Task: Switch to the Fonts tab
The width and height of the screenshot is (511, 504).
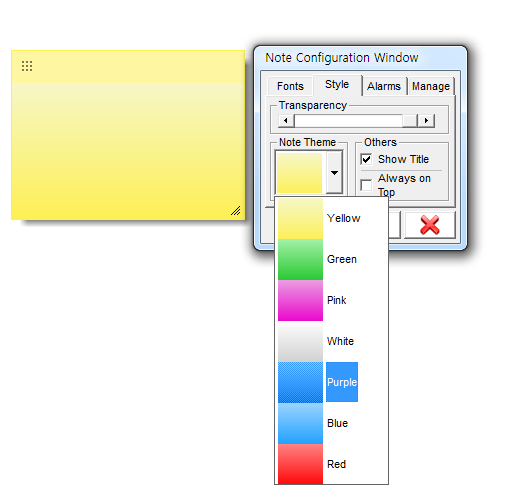Action: [290, 86]
